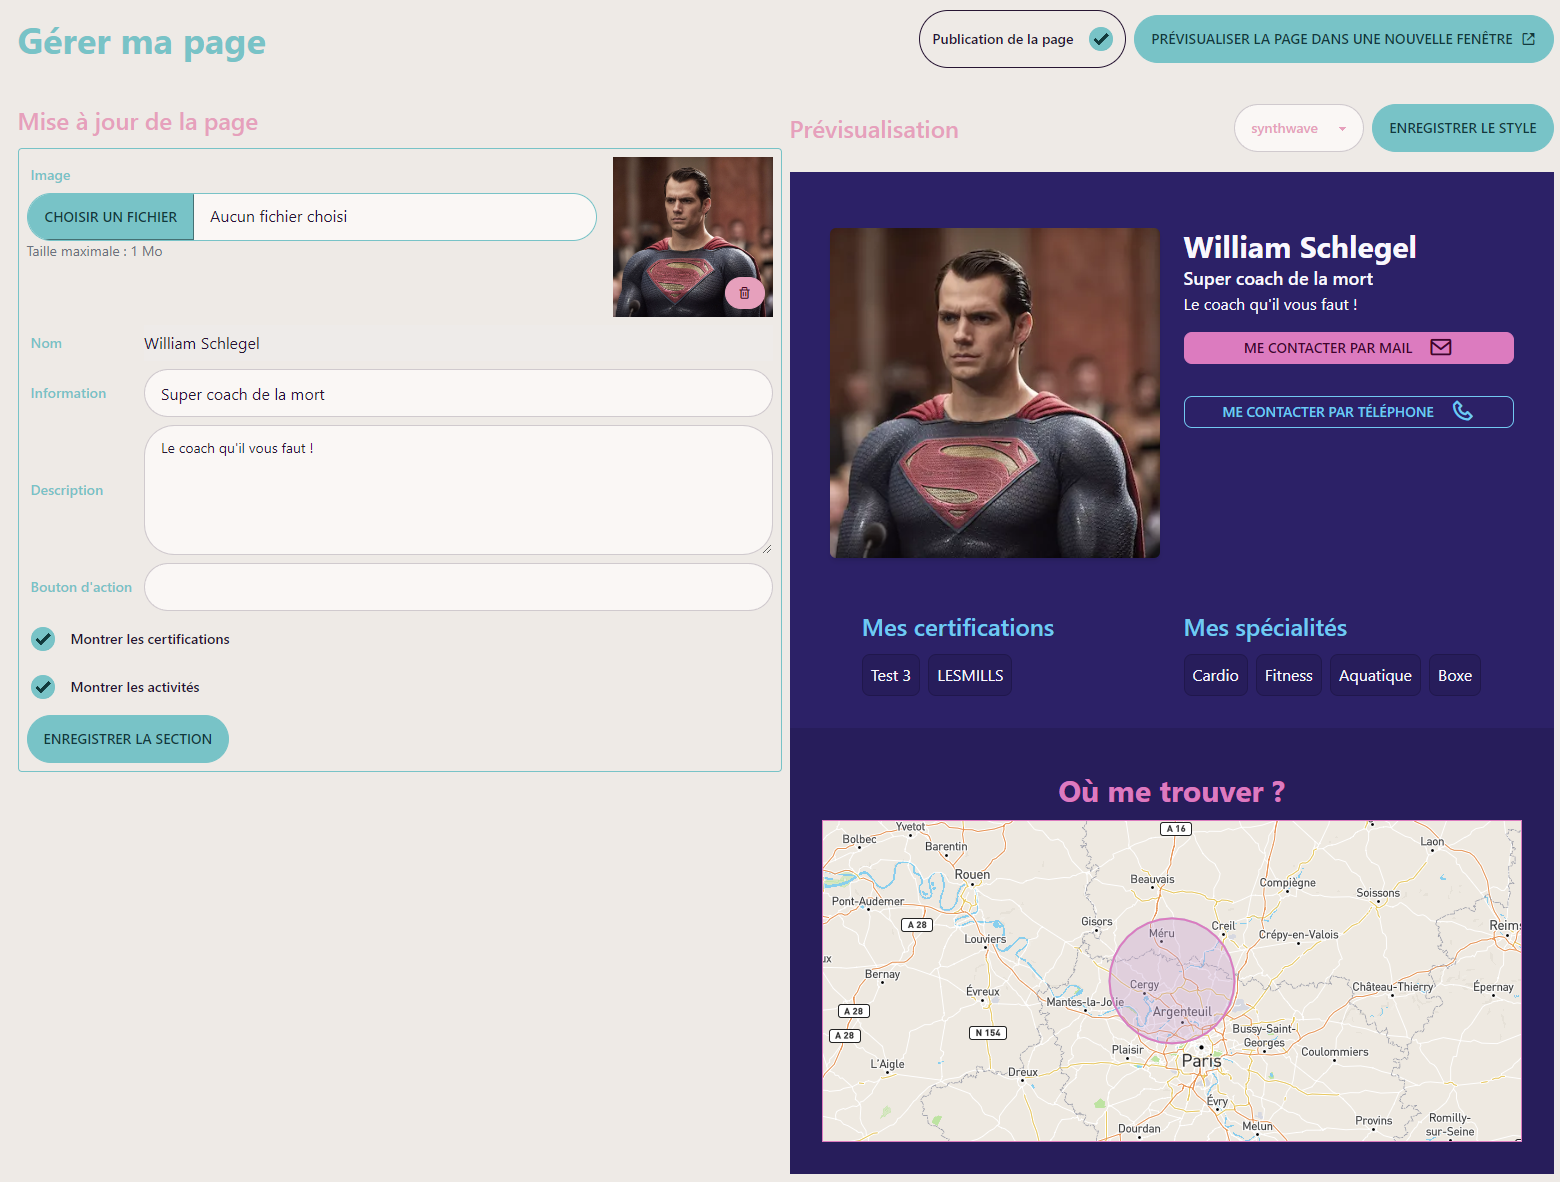Select the Aquatique specialty tag

(1375, 675)
